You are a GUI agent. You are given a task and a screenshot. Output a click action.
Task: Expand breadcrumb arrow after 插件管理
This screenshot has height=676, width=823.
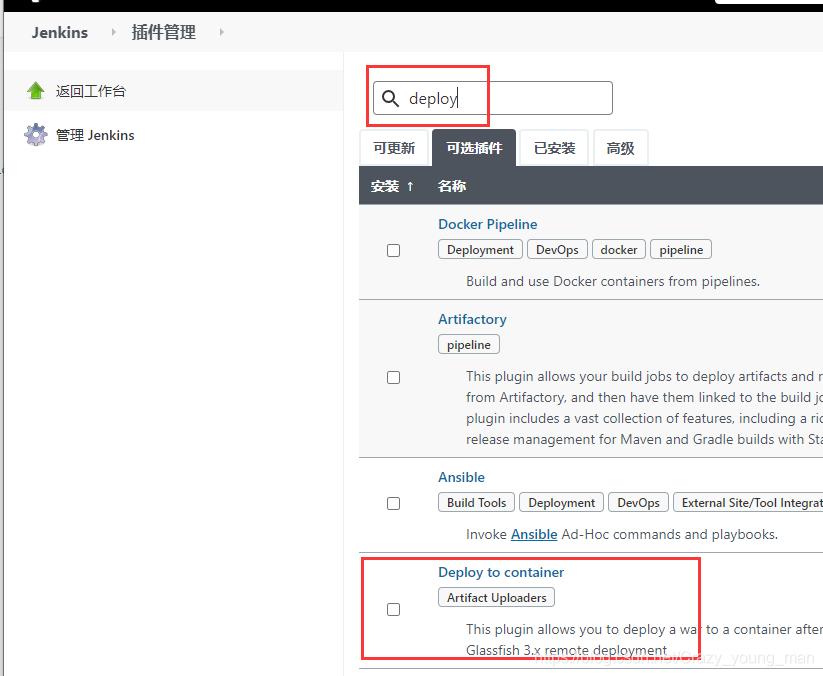(x=221, y=32)
